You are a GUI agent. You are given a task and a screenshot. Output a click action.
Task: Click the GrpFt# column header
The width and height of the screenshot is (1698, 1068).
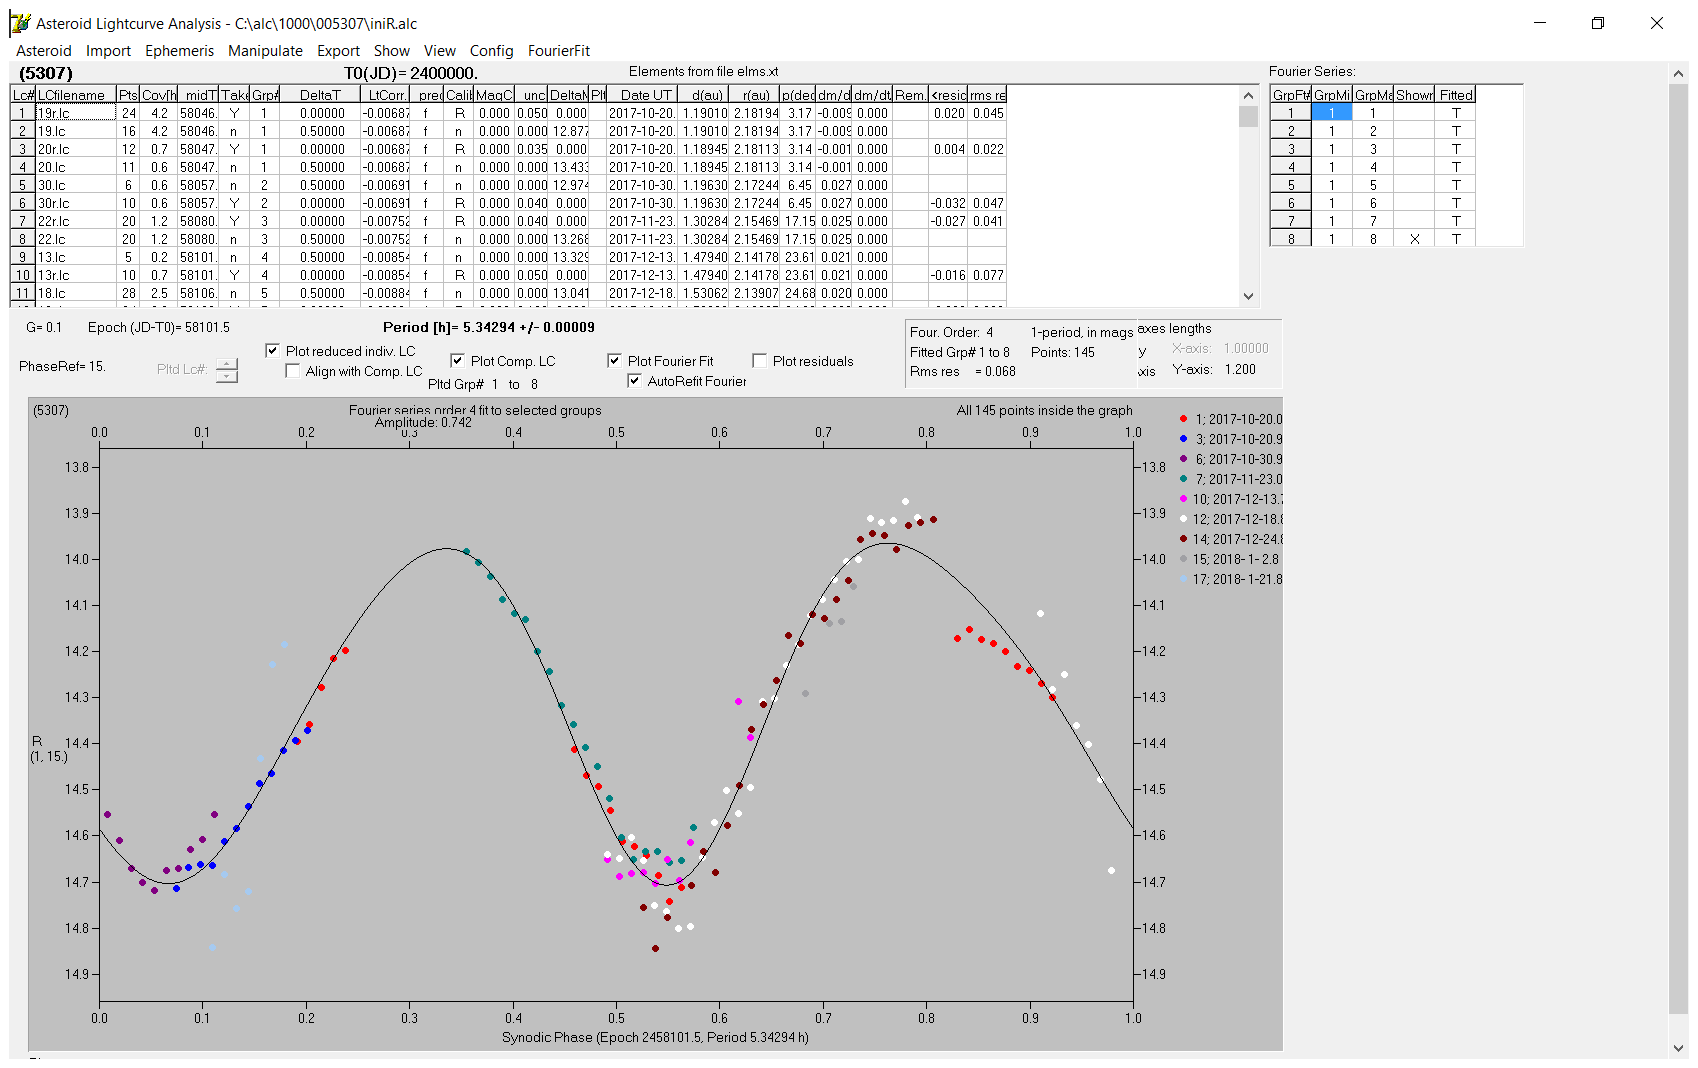click(x=1291, y=95)
